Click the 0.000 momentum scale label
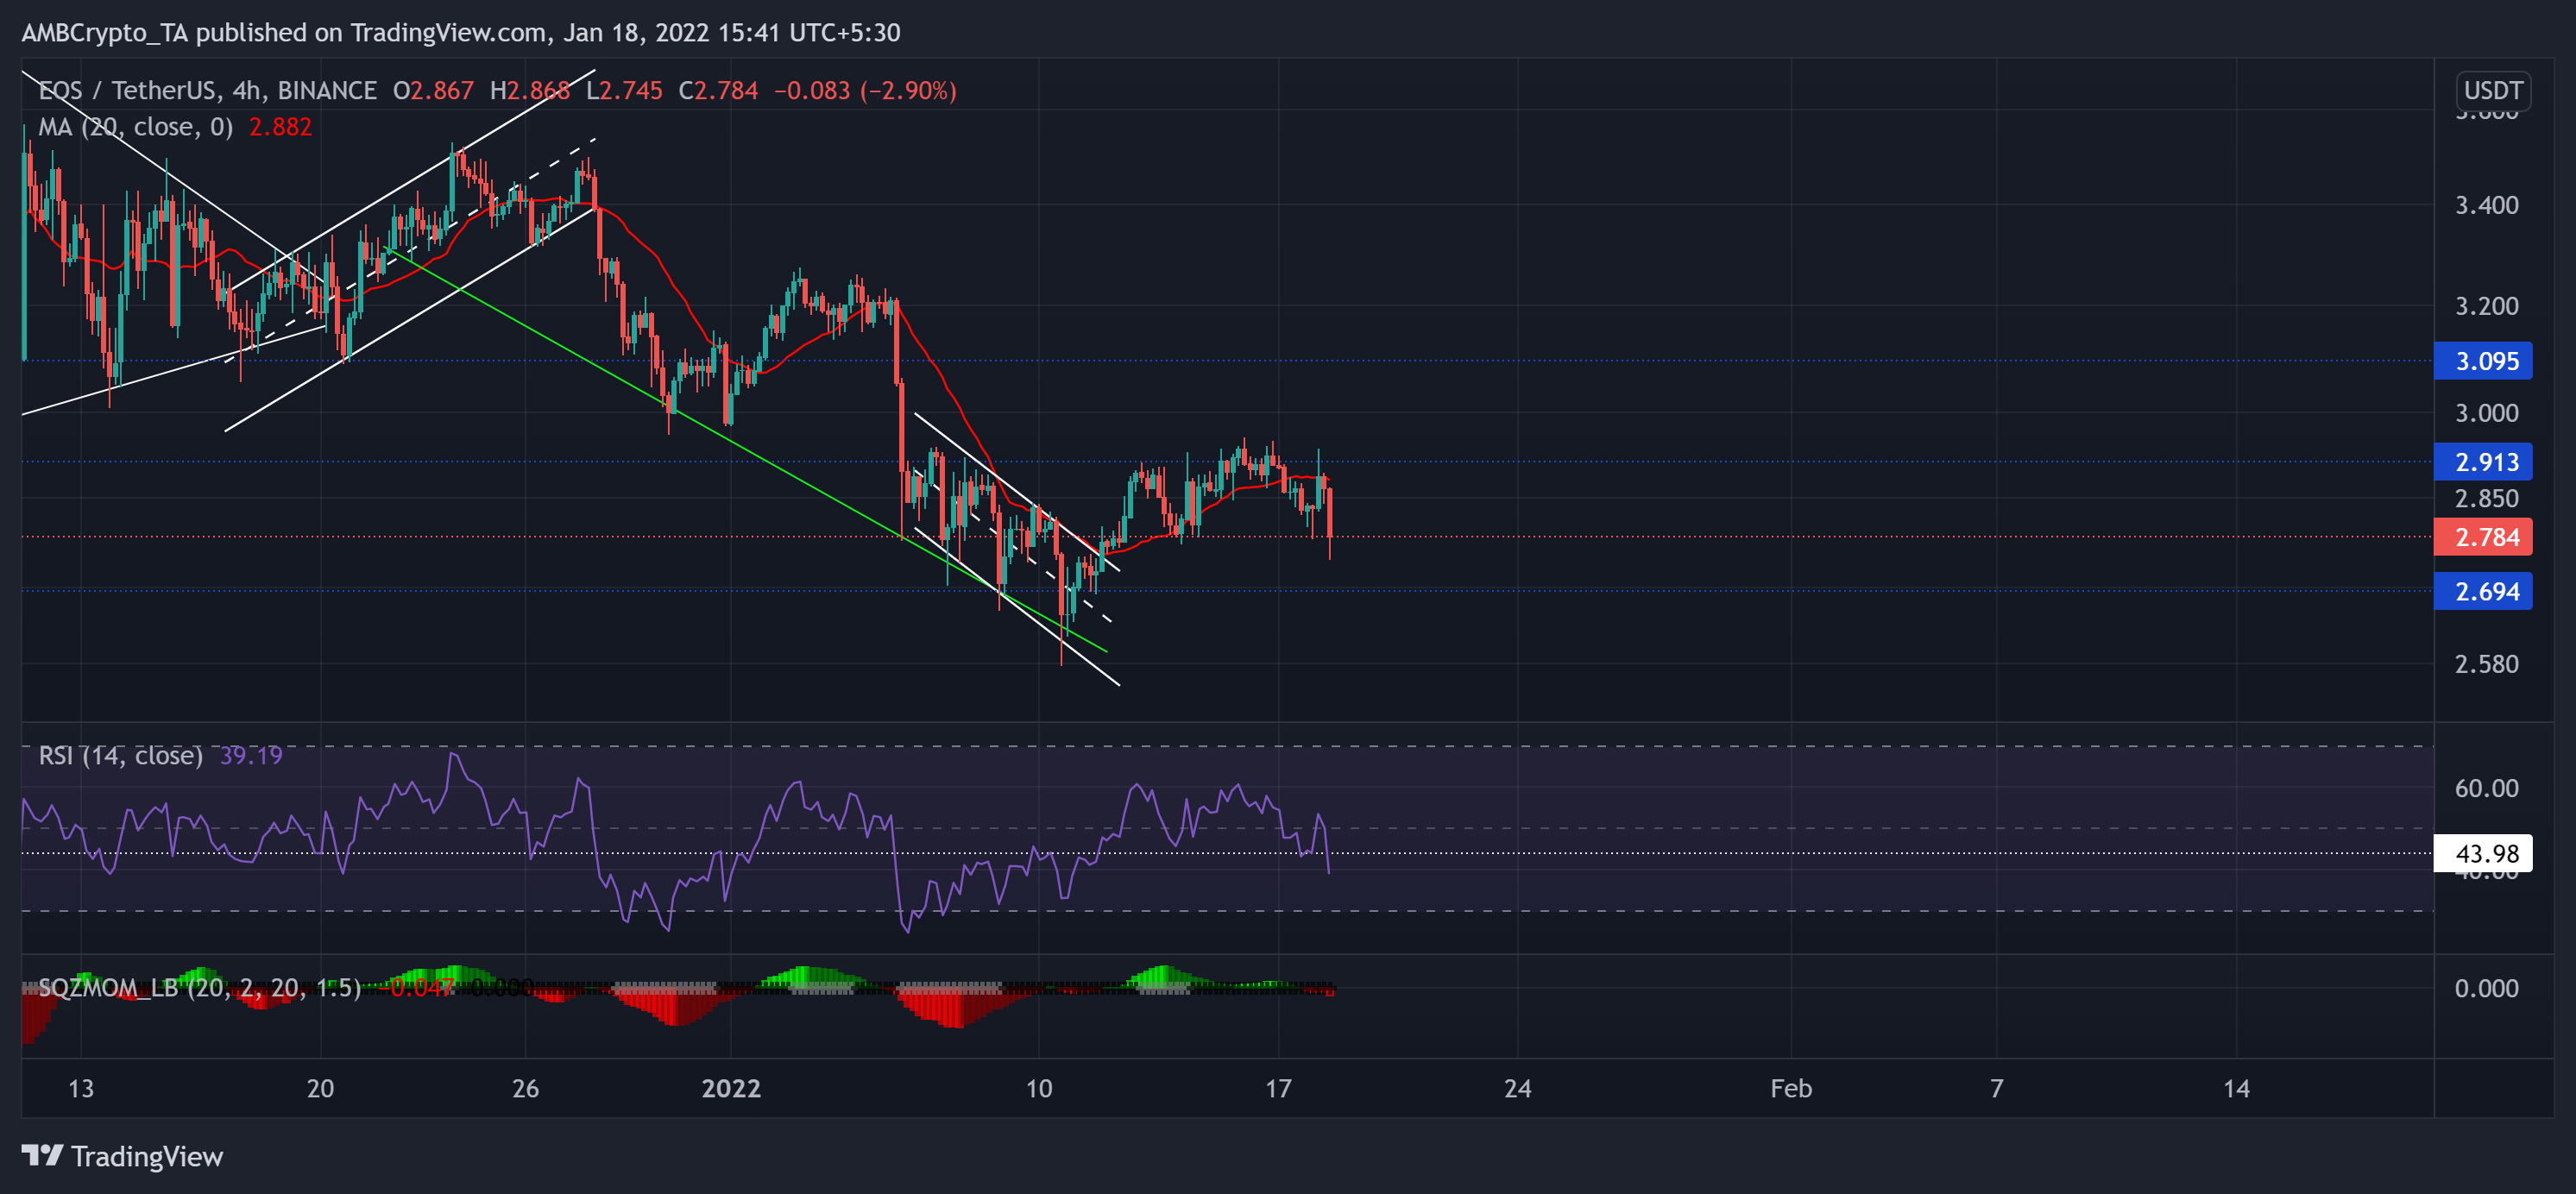The height and width of the screenshot is (1194, 2576). (x=2486, y=988)
